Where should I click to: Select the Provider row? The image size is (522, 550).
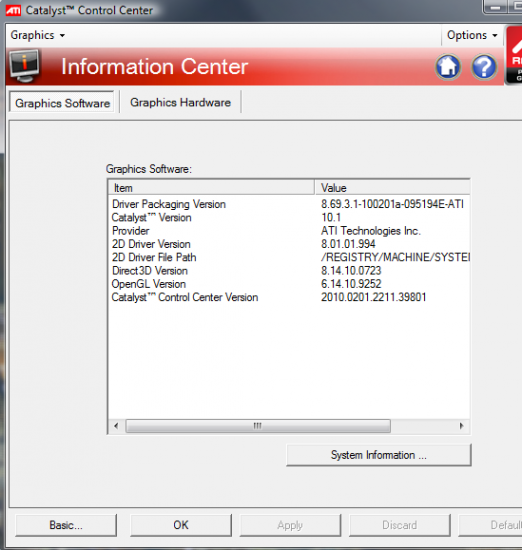click(289, 231)
